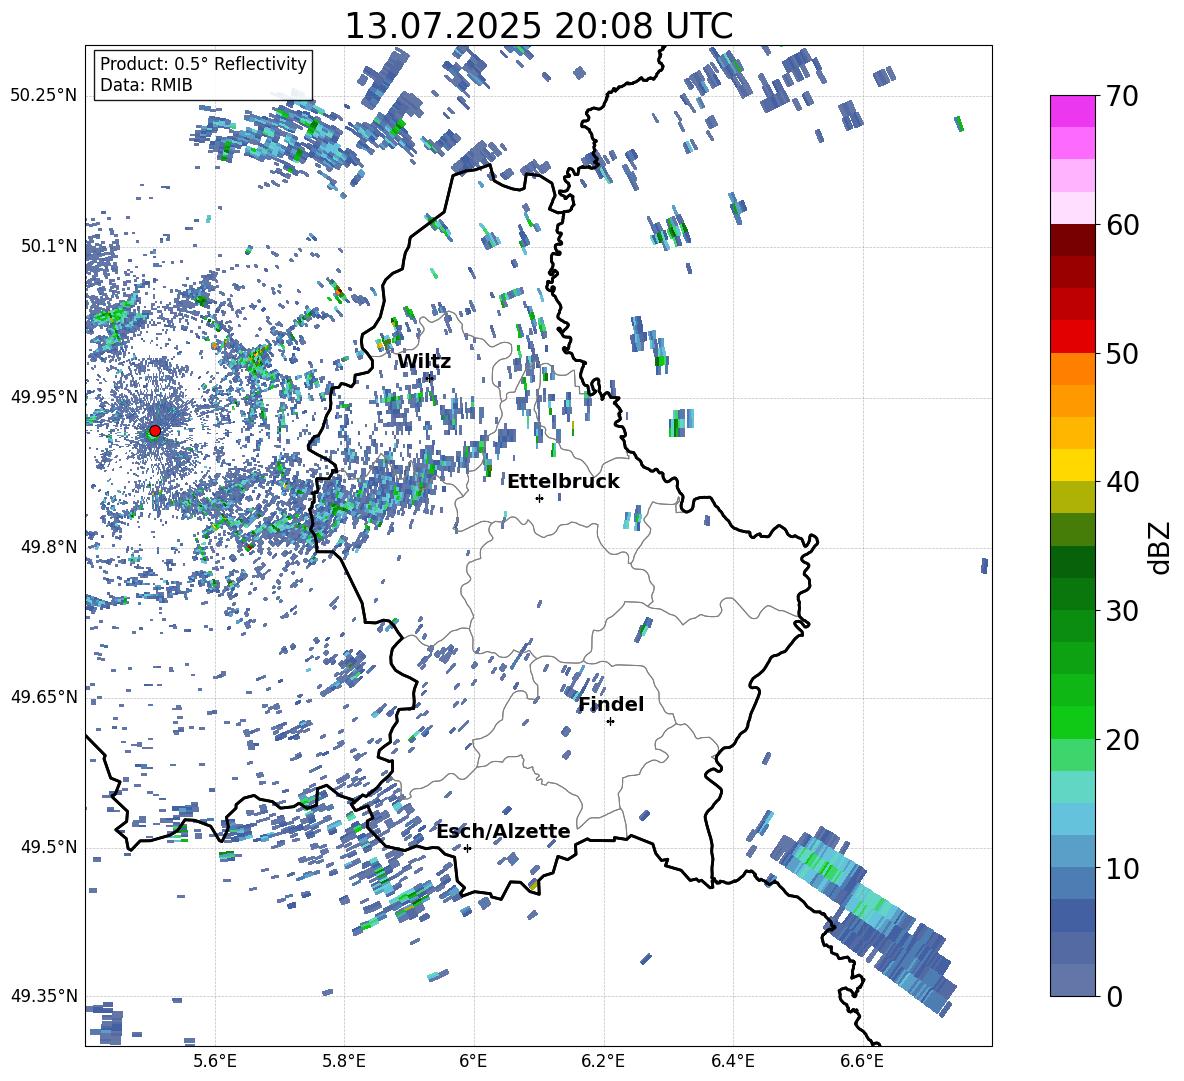Screen dimensions: 1184x1081
Task: Click the bright red swatch just above 50 dBZ
Action: pyautogui.click(x=1072, y=337)
